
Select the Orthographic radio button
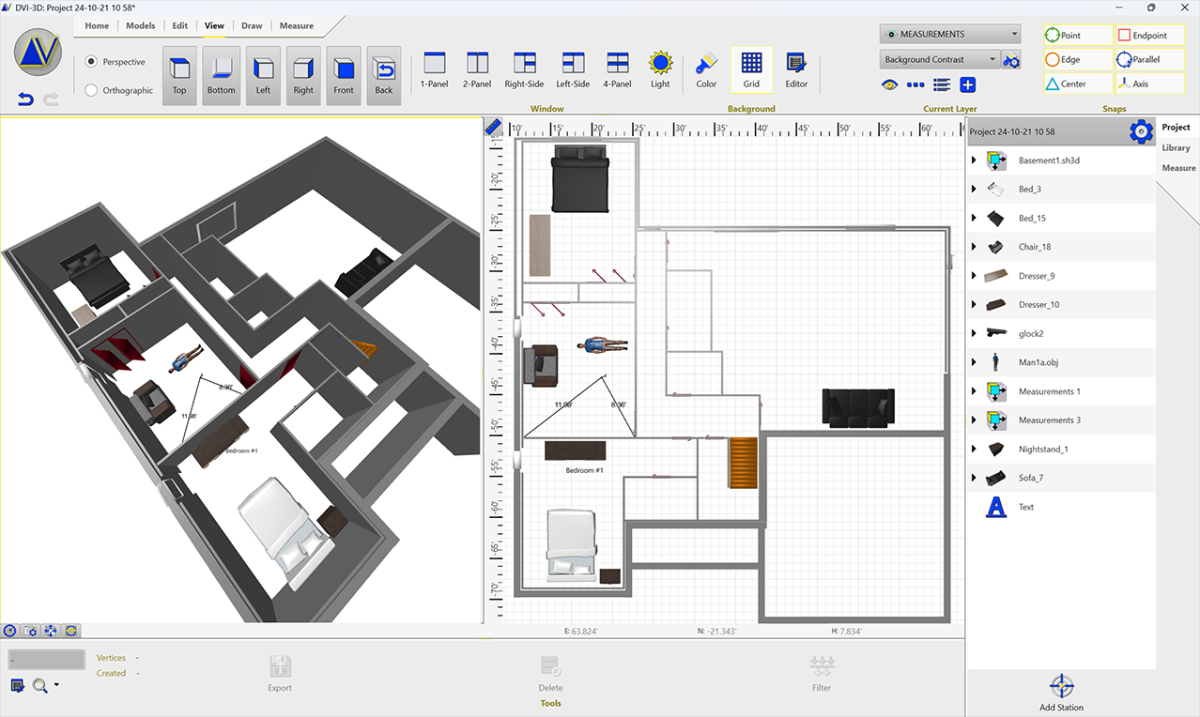tap(92, 90)
